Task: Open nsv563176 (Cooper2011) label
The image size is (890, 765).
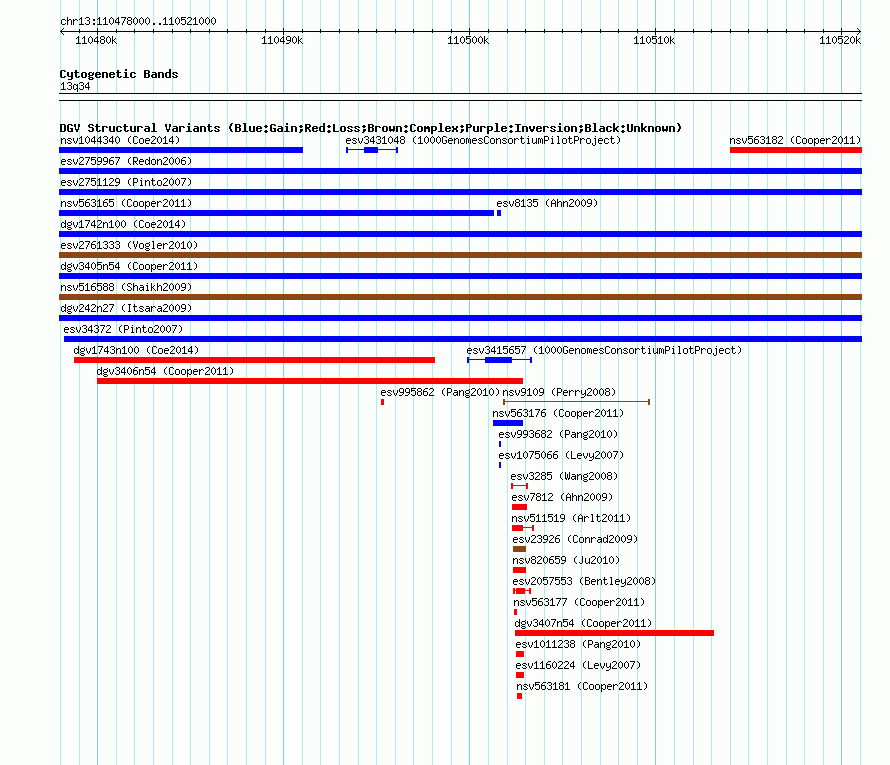Action: tap(558, 413)
